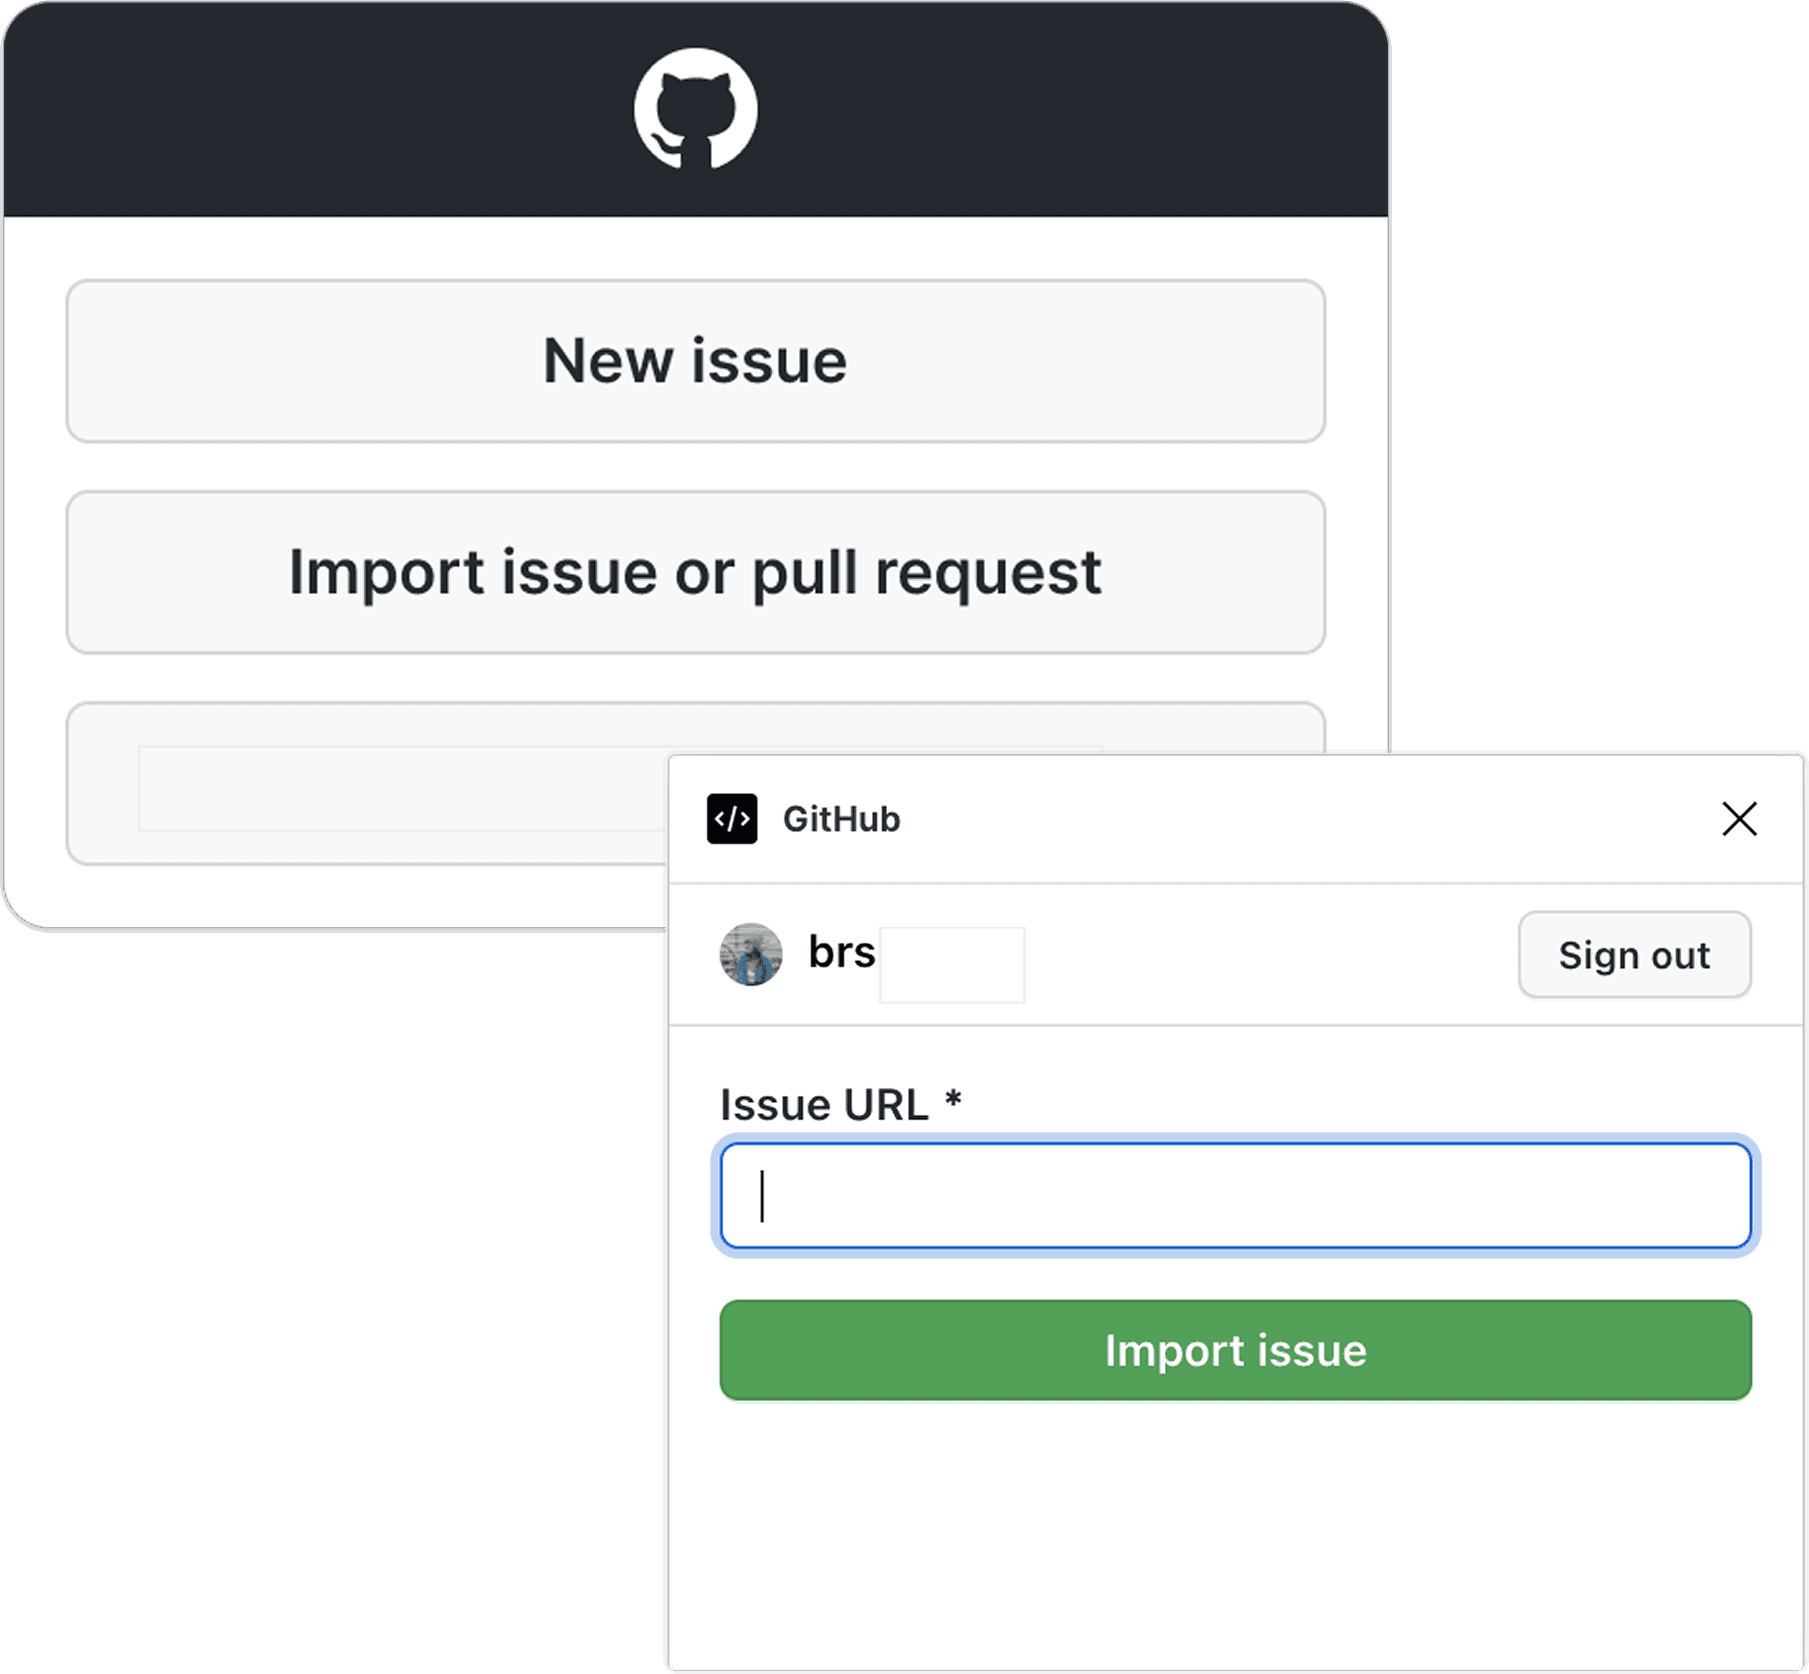Click the GitHub title in the panel header

[x=841, y=819]
